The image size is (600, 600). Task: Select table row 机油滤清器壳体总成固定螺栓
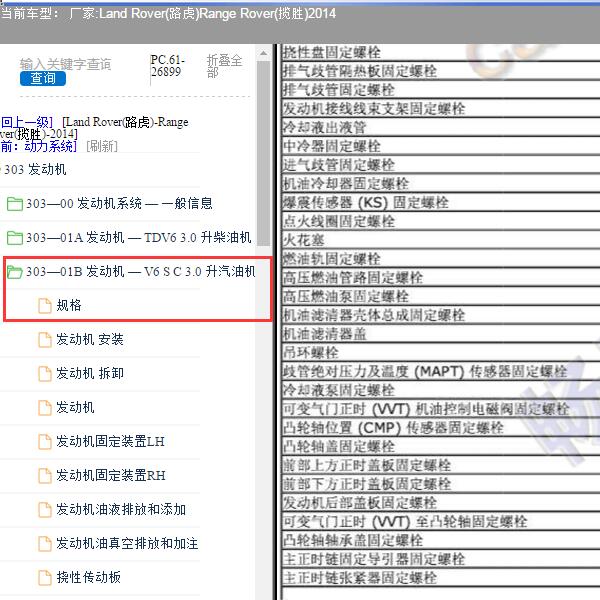pyautogui.click(x=440, y=315)
